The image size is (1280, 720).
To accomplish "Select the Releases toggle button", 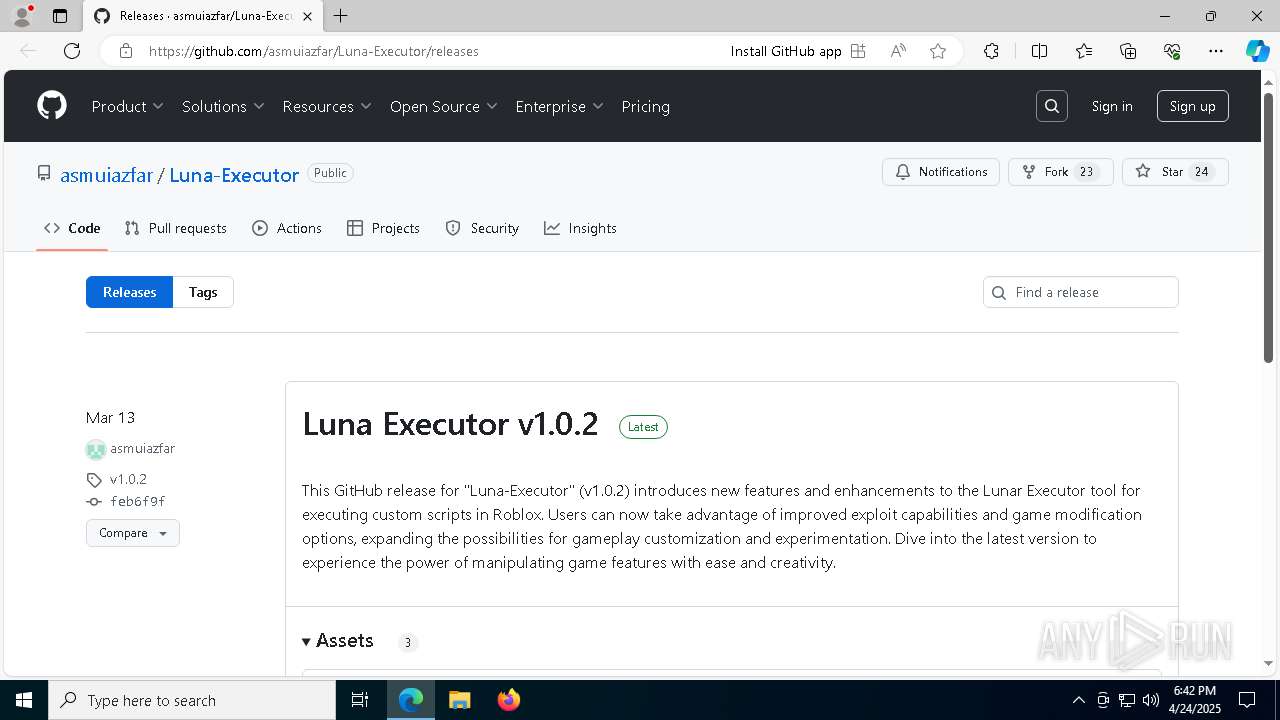I will pos(130,292).
